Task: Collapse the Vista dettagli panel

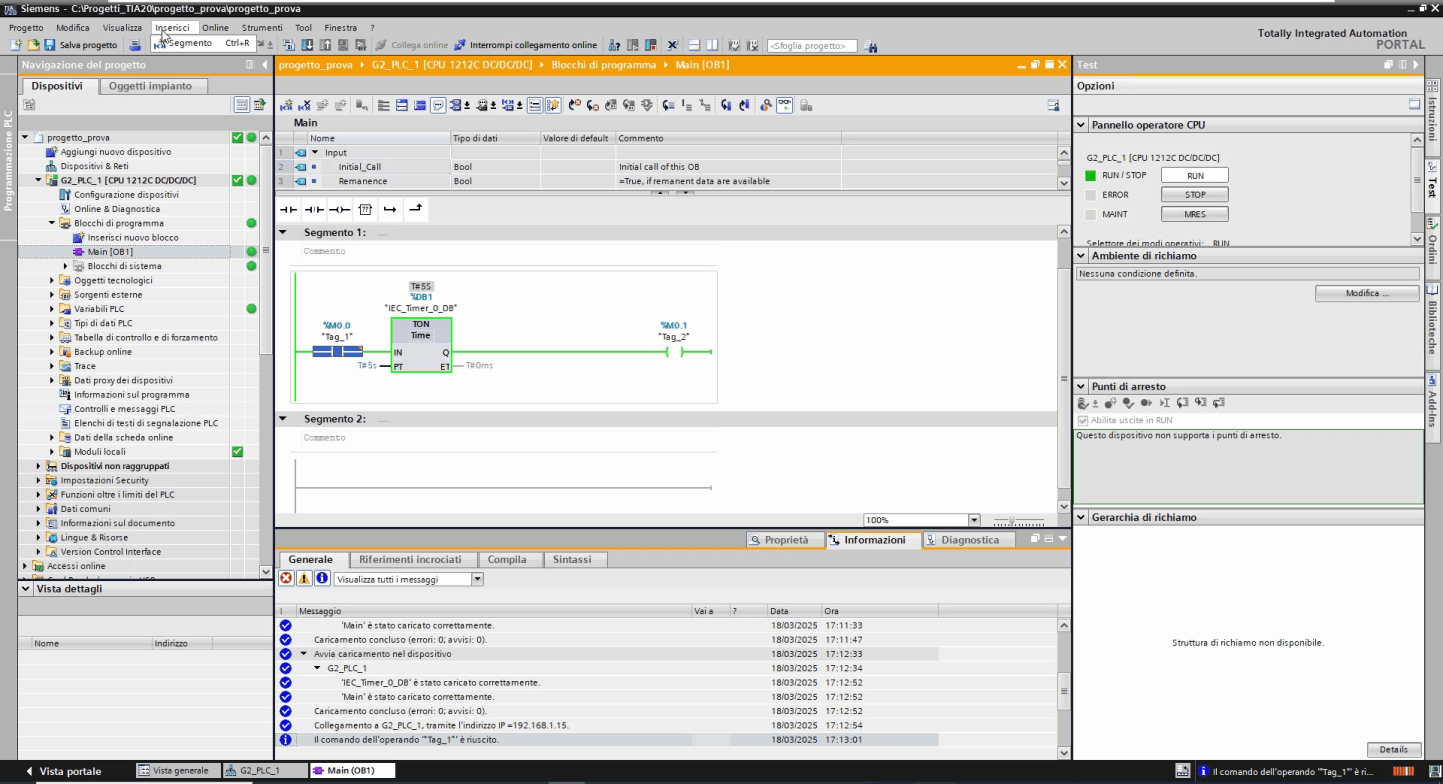Action: coord(26,589)
